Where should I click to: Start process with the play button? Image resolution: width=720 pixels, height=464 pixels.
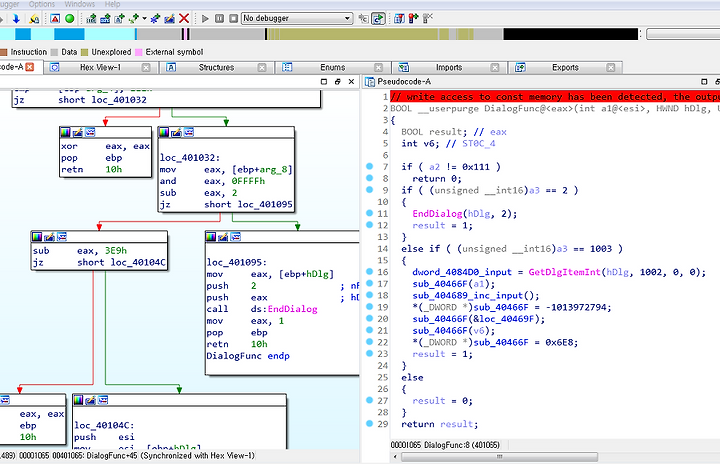(x=205, y=18)
